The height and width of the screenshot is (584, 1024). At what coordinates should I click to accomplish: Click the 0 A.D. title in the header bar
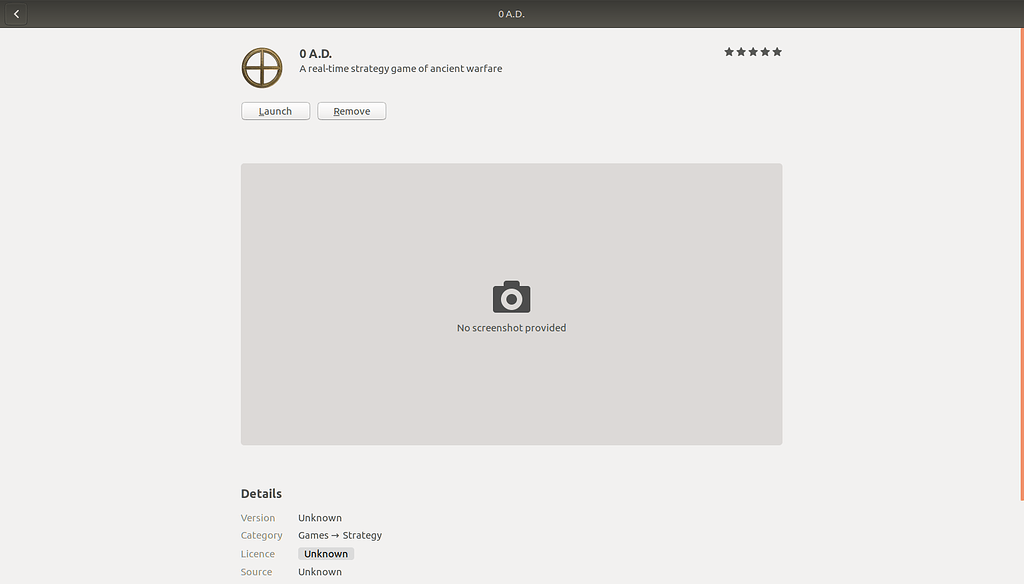pos(511,13)
